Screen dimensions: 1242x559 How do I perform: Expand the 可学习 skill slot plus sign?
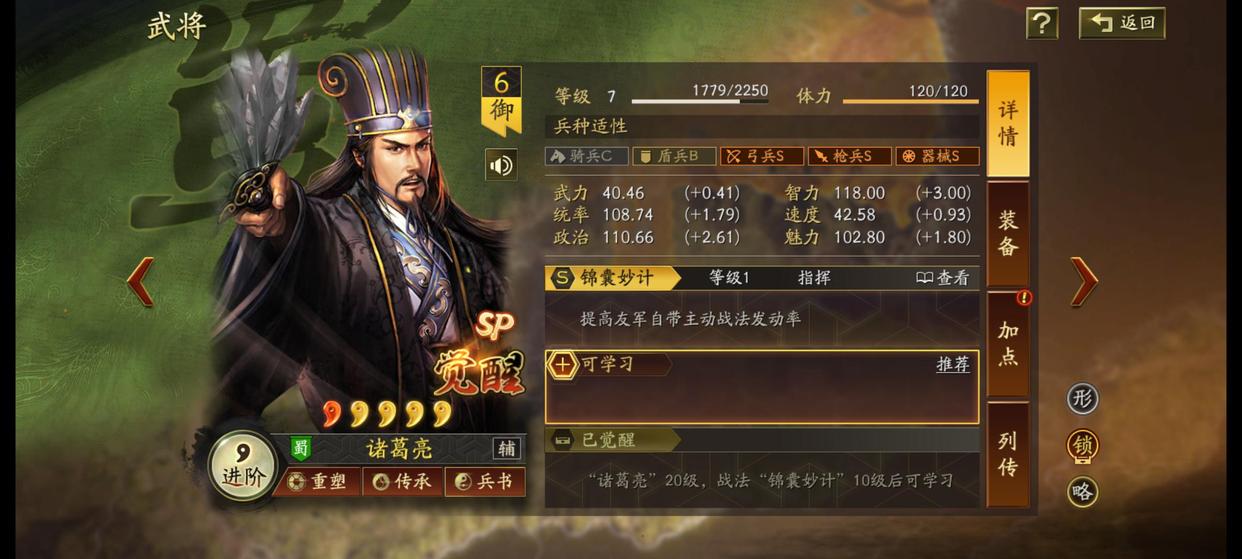click(x=563, y=365)
